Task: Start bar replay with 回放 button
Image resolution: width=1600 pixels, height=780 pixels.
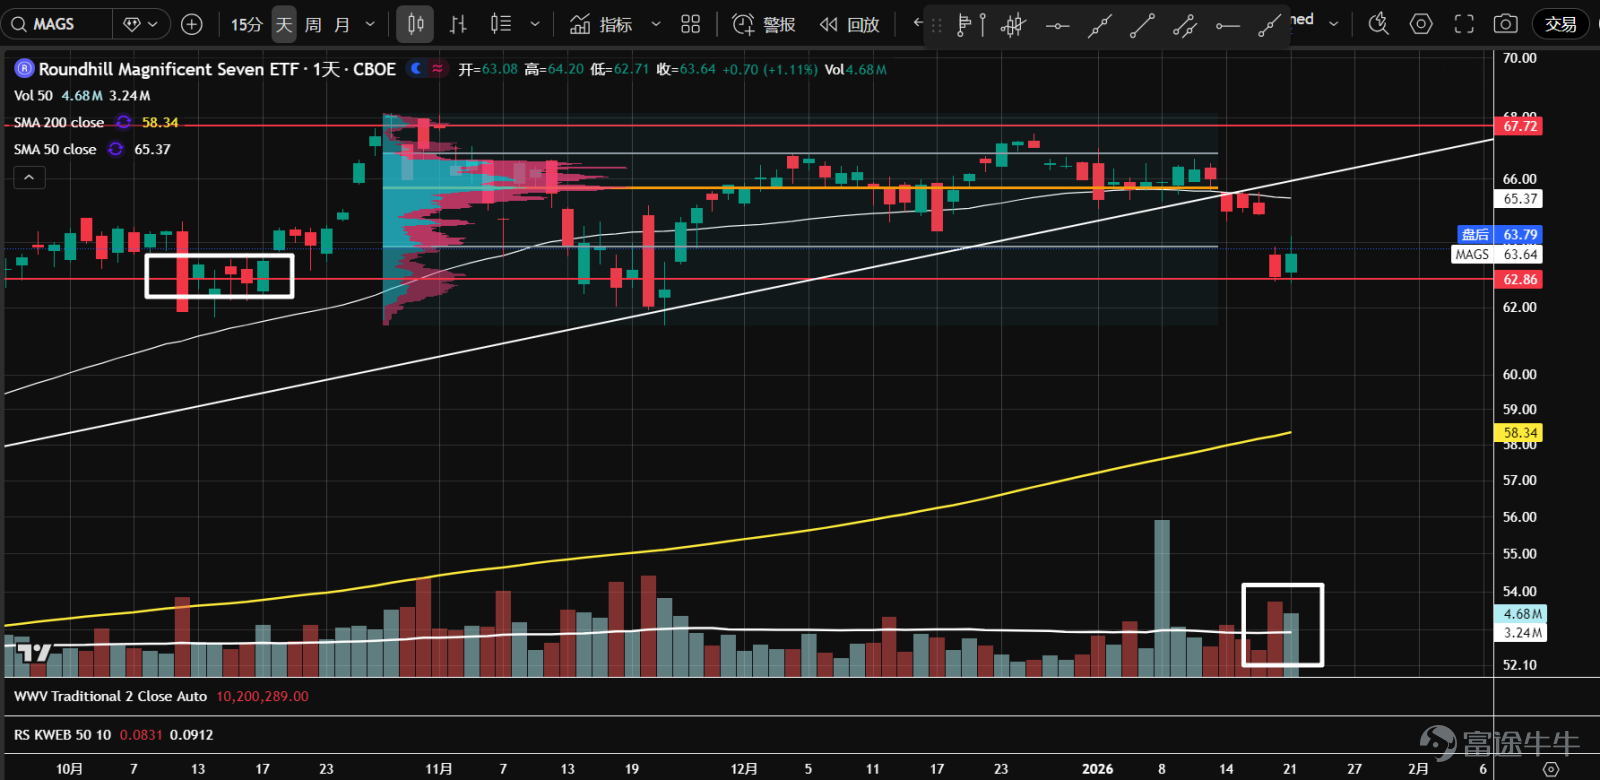Action: [x=850, y=24]
